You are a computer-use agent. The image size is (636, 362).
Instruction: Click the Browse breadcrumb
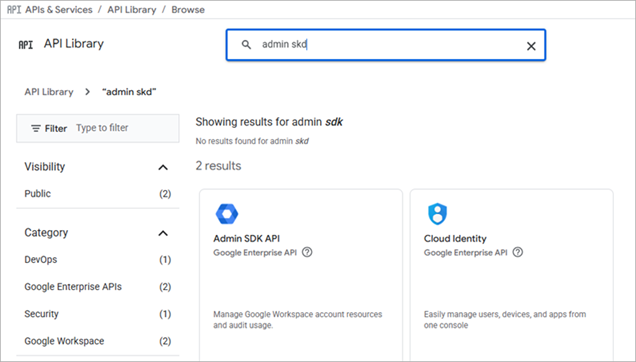coord(188,10)
